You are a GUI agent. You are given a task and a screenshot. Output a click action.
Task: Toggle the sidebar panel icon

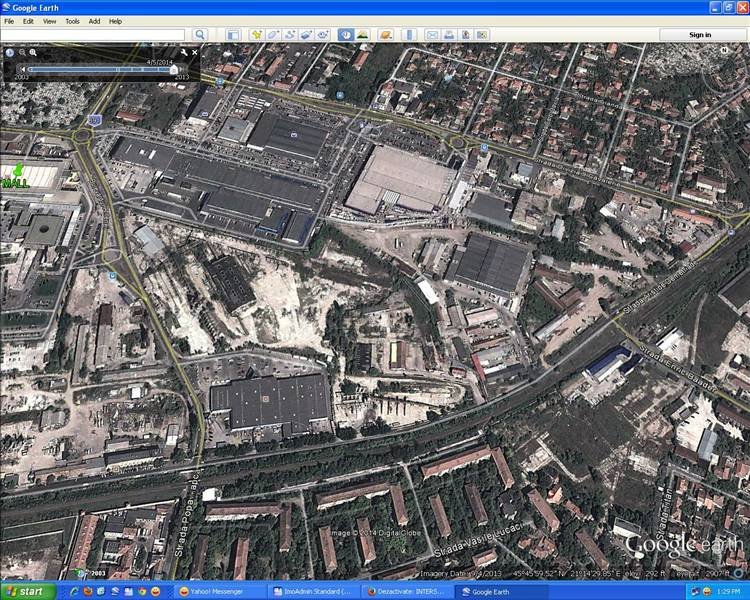click(x=232, y=35)
